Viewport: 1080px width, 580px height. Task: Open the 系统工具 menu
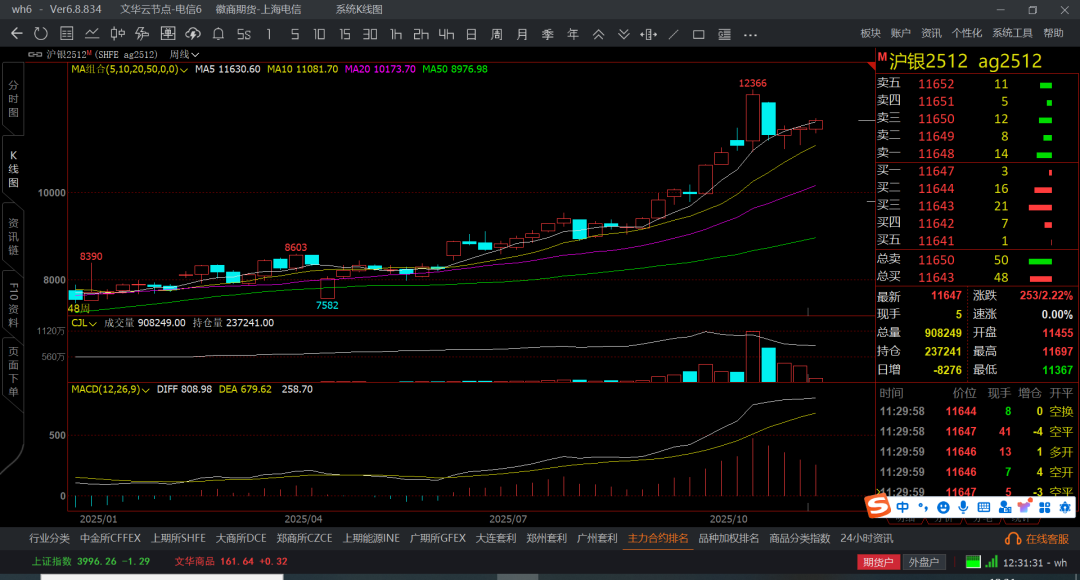point(1012,33)
